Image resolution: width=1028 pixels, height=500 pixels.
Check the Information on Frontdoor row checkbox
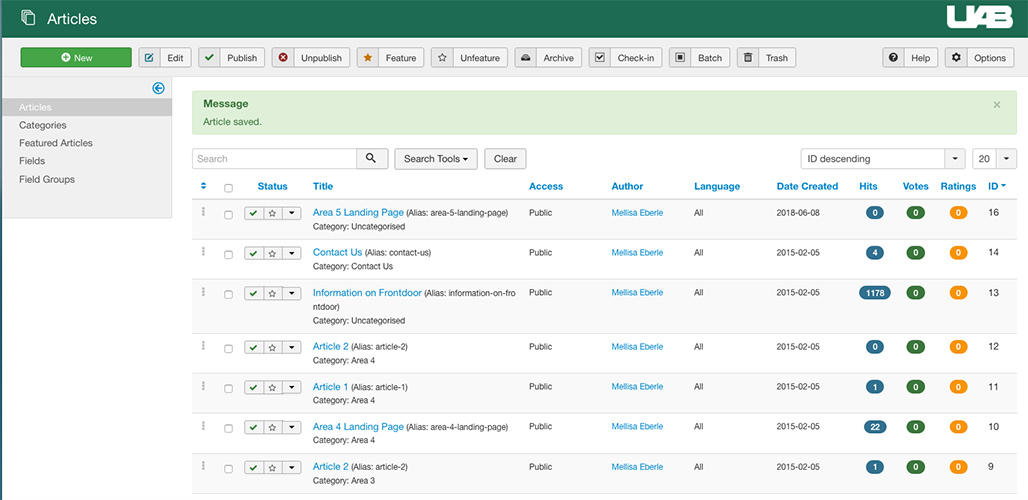click(x=228, y=294)
